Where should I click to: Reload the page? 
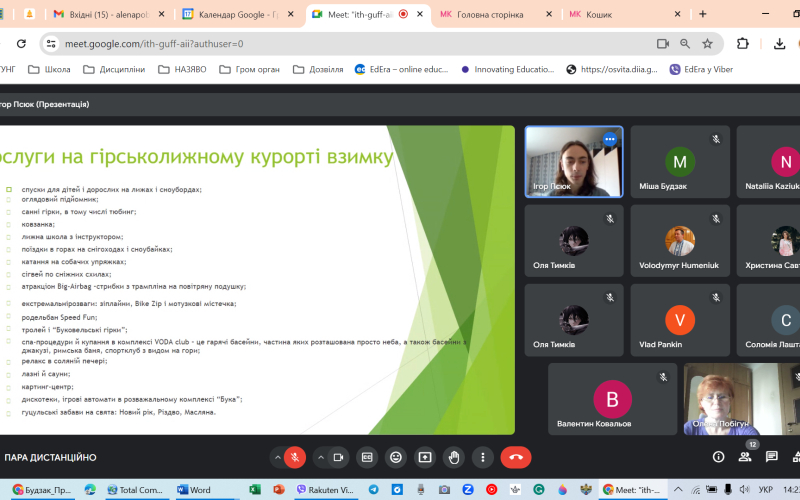[21, 44]
